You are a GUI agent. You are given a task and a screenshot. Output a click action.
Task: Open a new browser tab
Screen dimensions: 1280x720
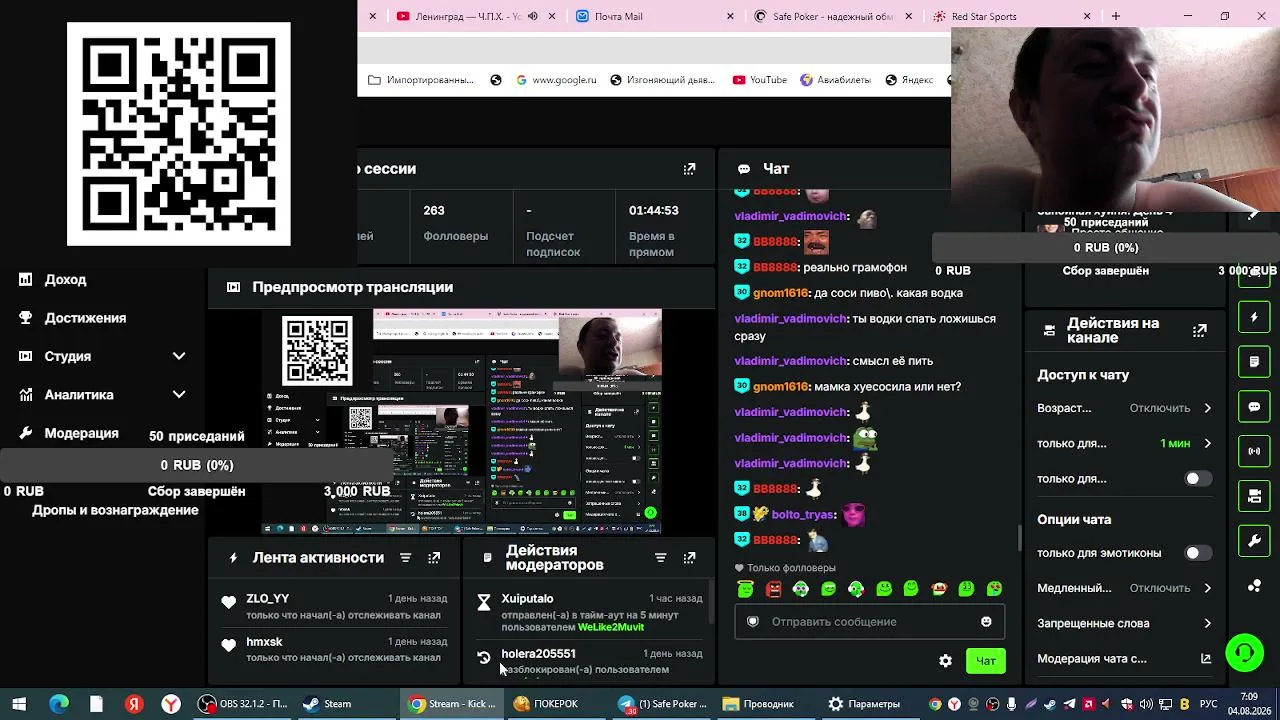pyautogui.click(x=1116, y=16)
